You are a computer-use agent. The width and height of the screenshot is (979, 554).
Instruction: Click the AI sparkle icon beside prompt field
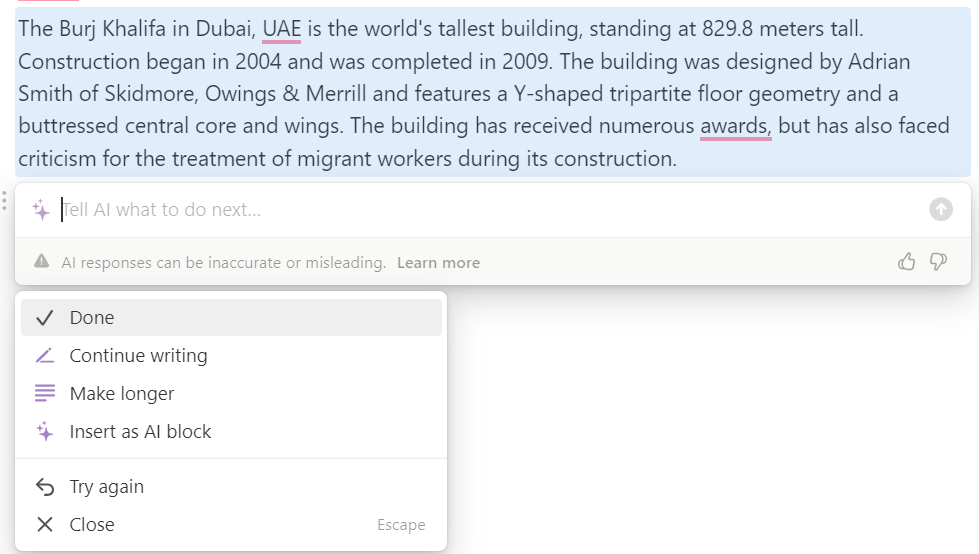(41, 210)
